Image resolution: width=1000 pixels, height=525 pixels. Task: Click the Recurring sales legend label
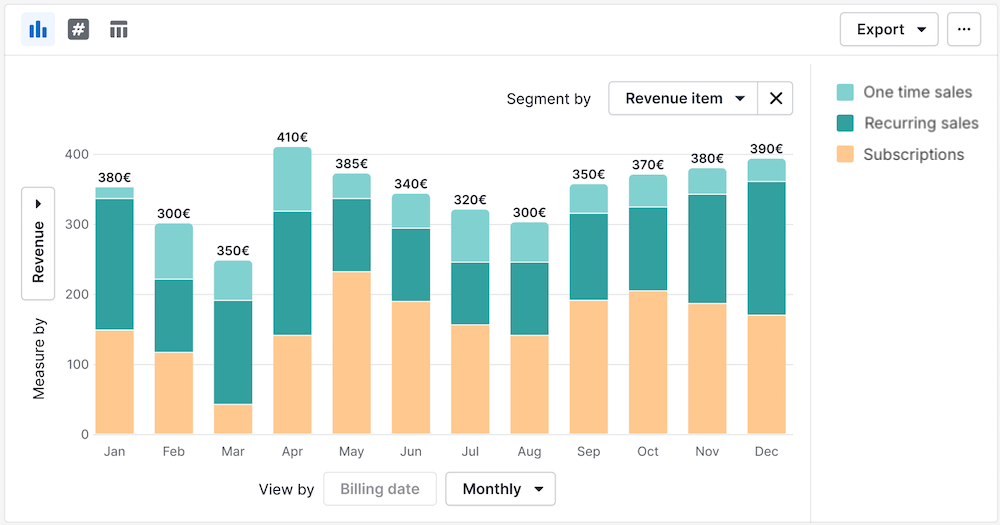coord(921,123)
